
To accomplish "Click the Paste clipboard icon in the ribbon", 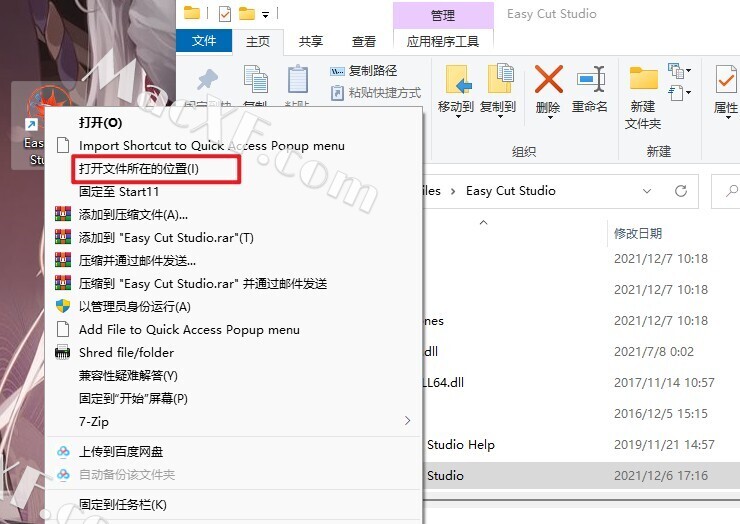I will tap(298, 79).
